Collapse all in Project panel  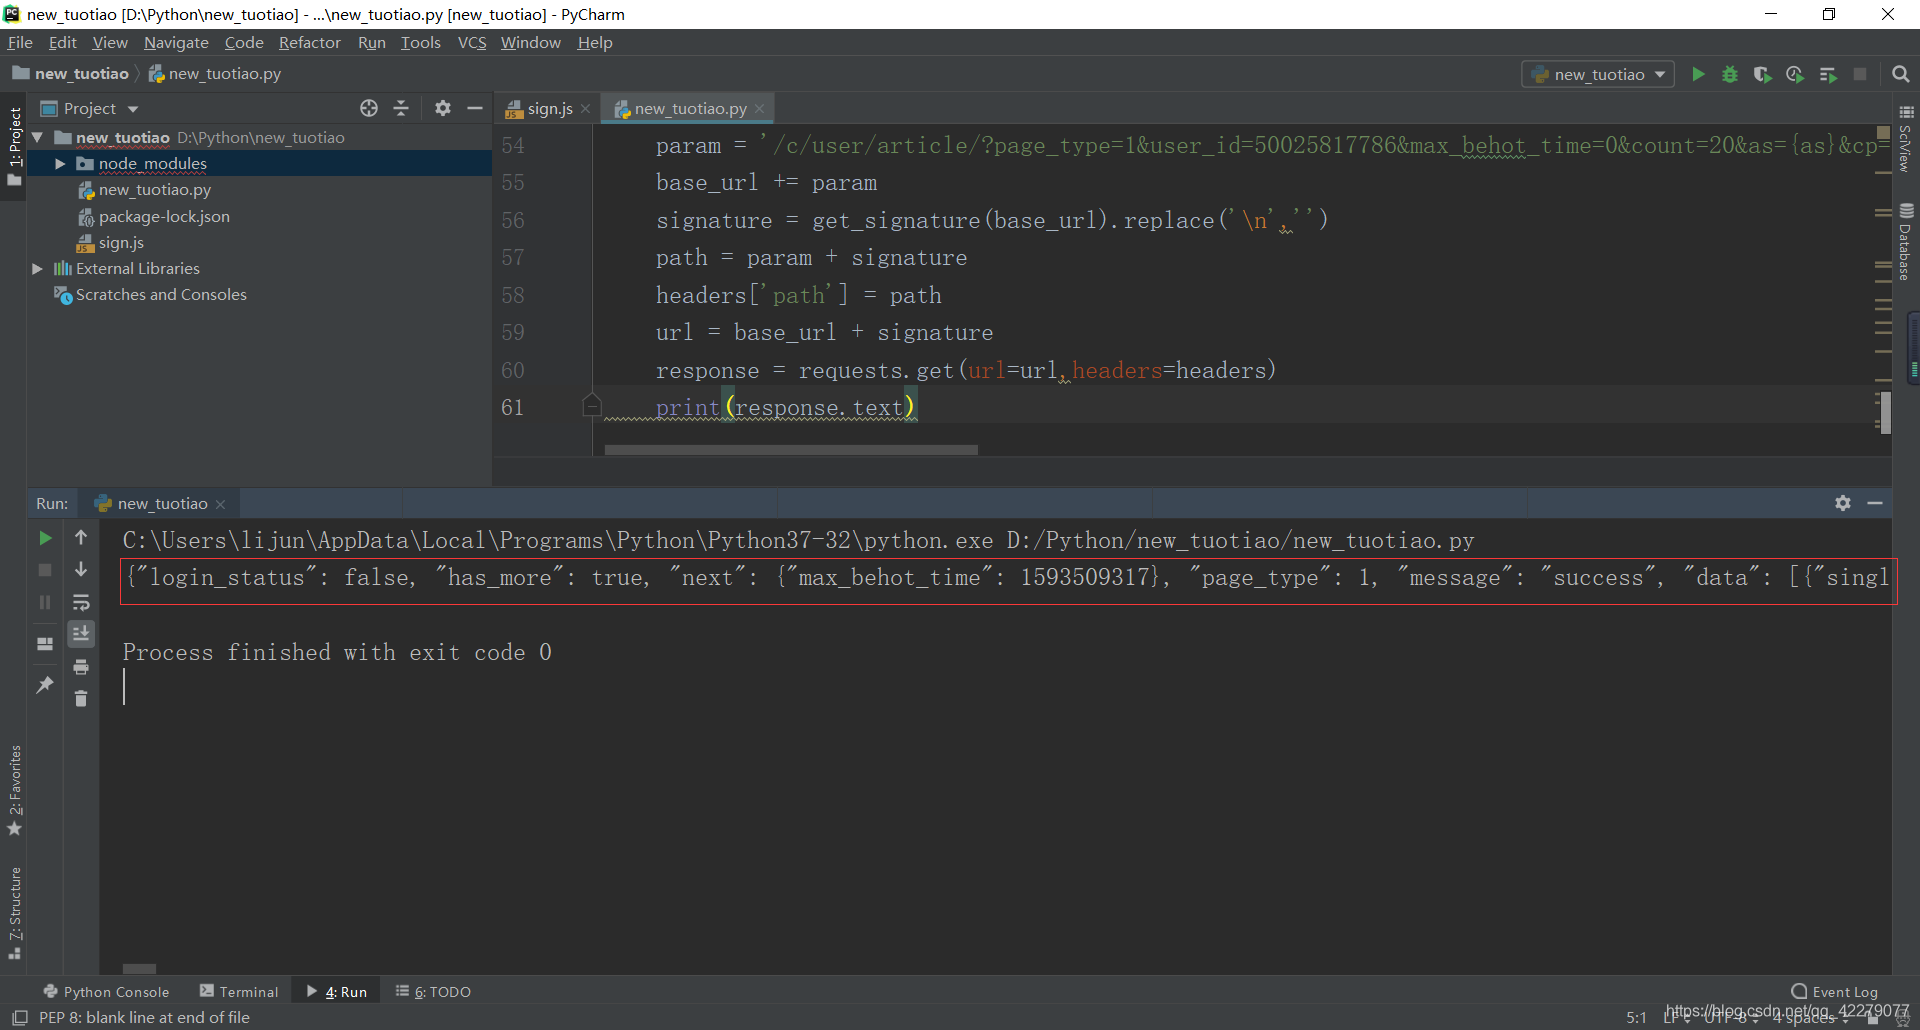pos(401,108)
